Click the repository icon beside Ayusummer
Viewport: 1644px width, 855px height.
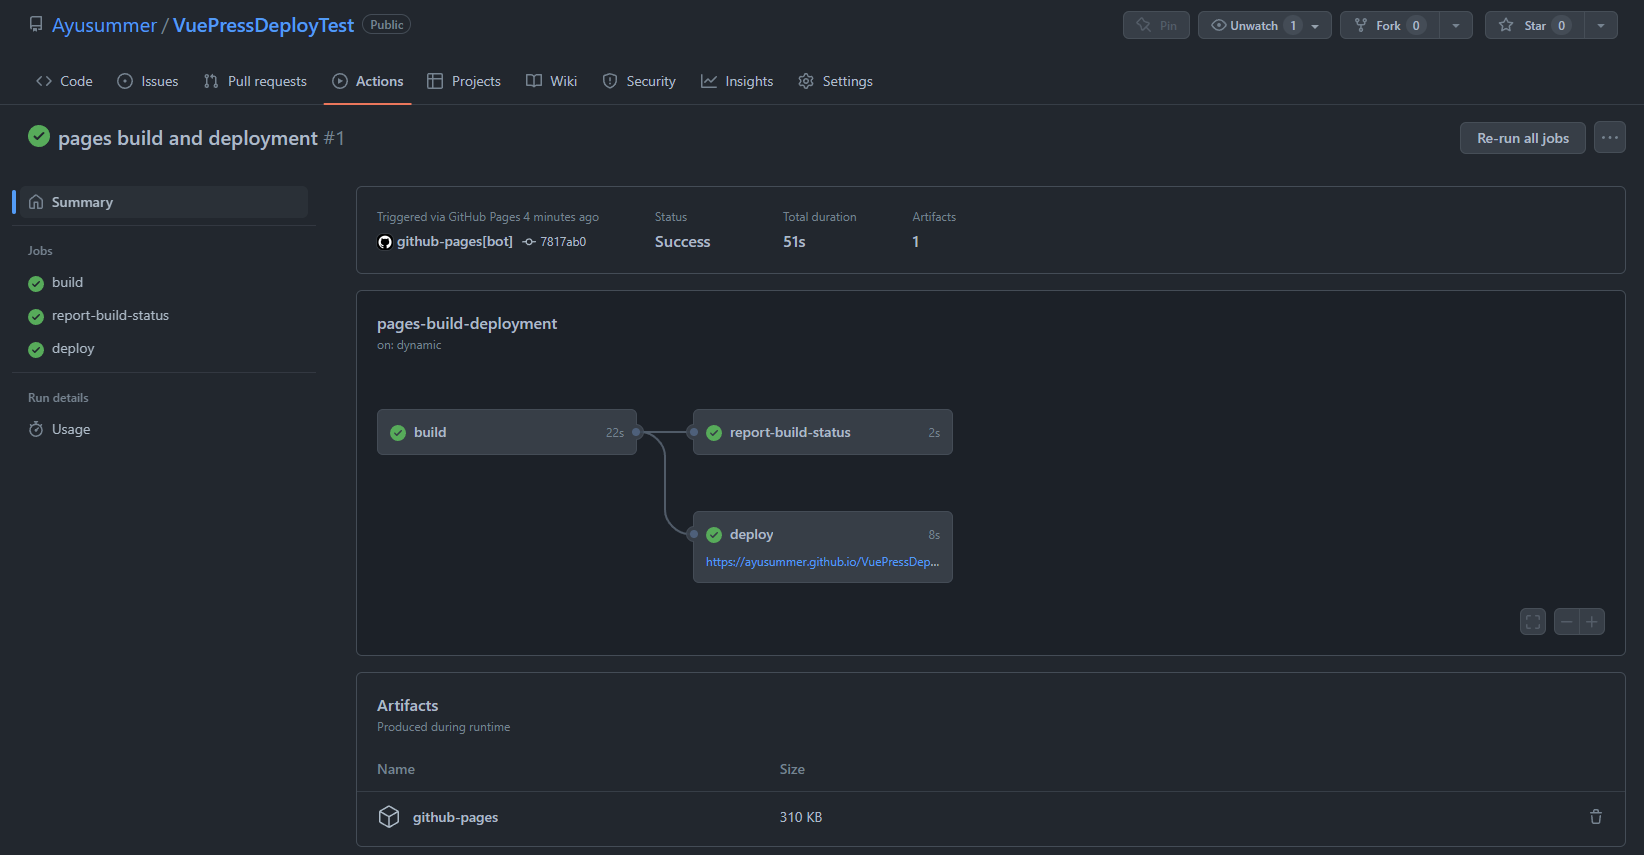(x=36, y=24)
